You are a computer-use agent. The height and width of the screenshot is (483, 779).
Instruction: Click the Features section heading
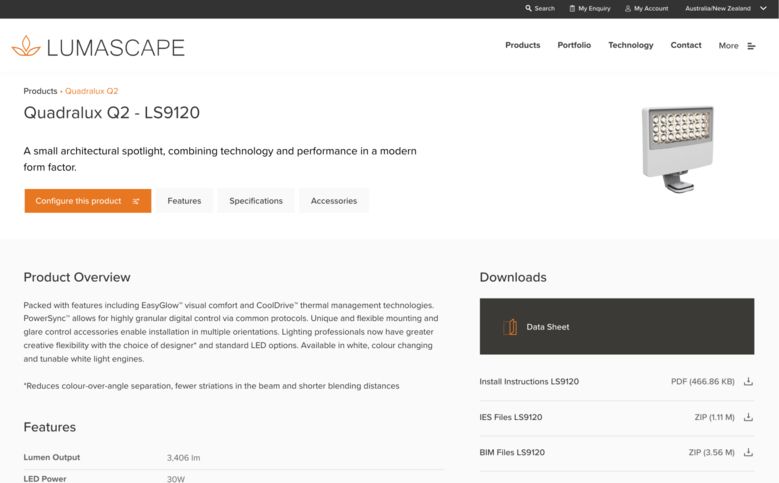click(x=50, y=427)
